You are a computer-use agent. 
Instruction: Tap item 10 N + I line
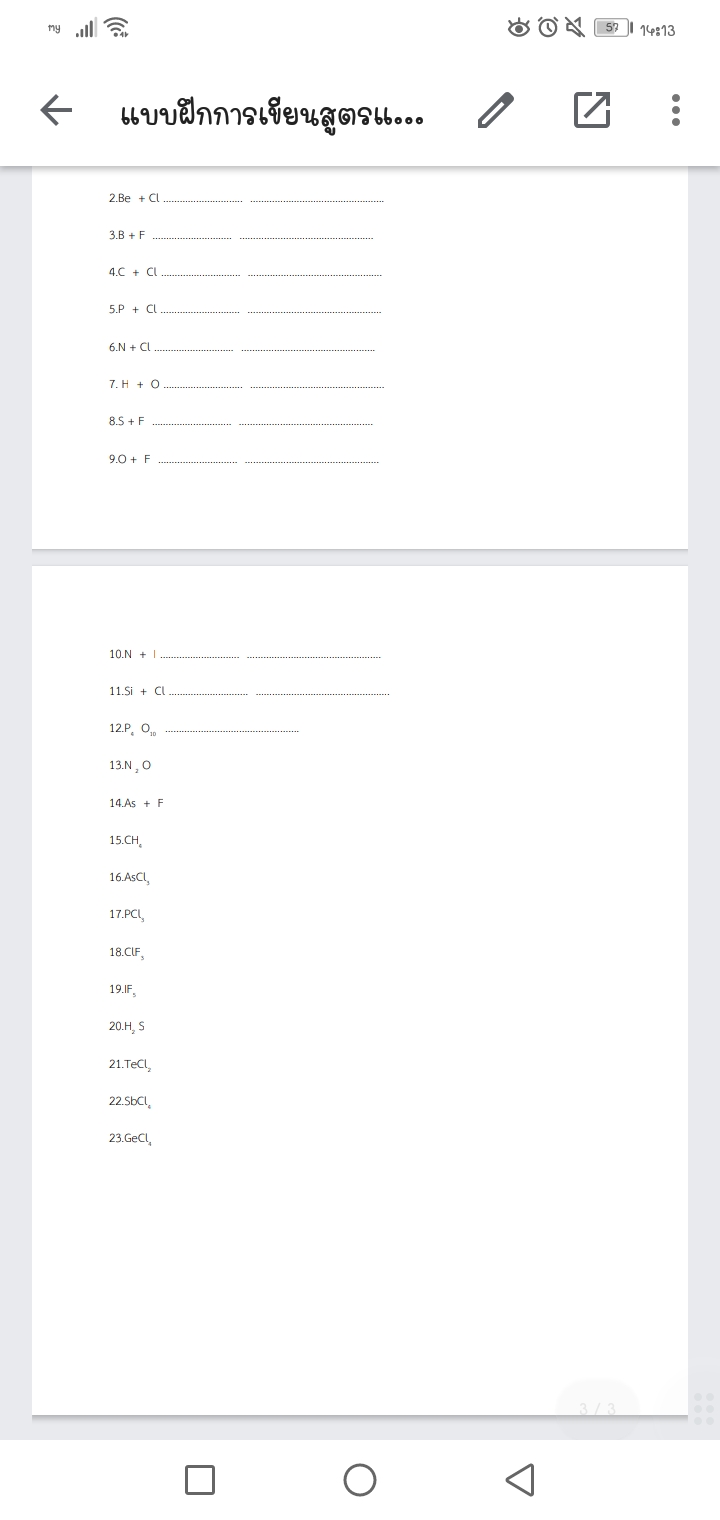pos(245,654)
